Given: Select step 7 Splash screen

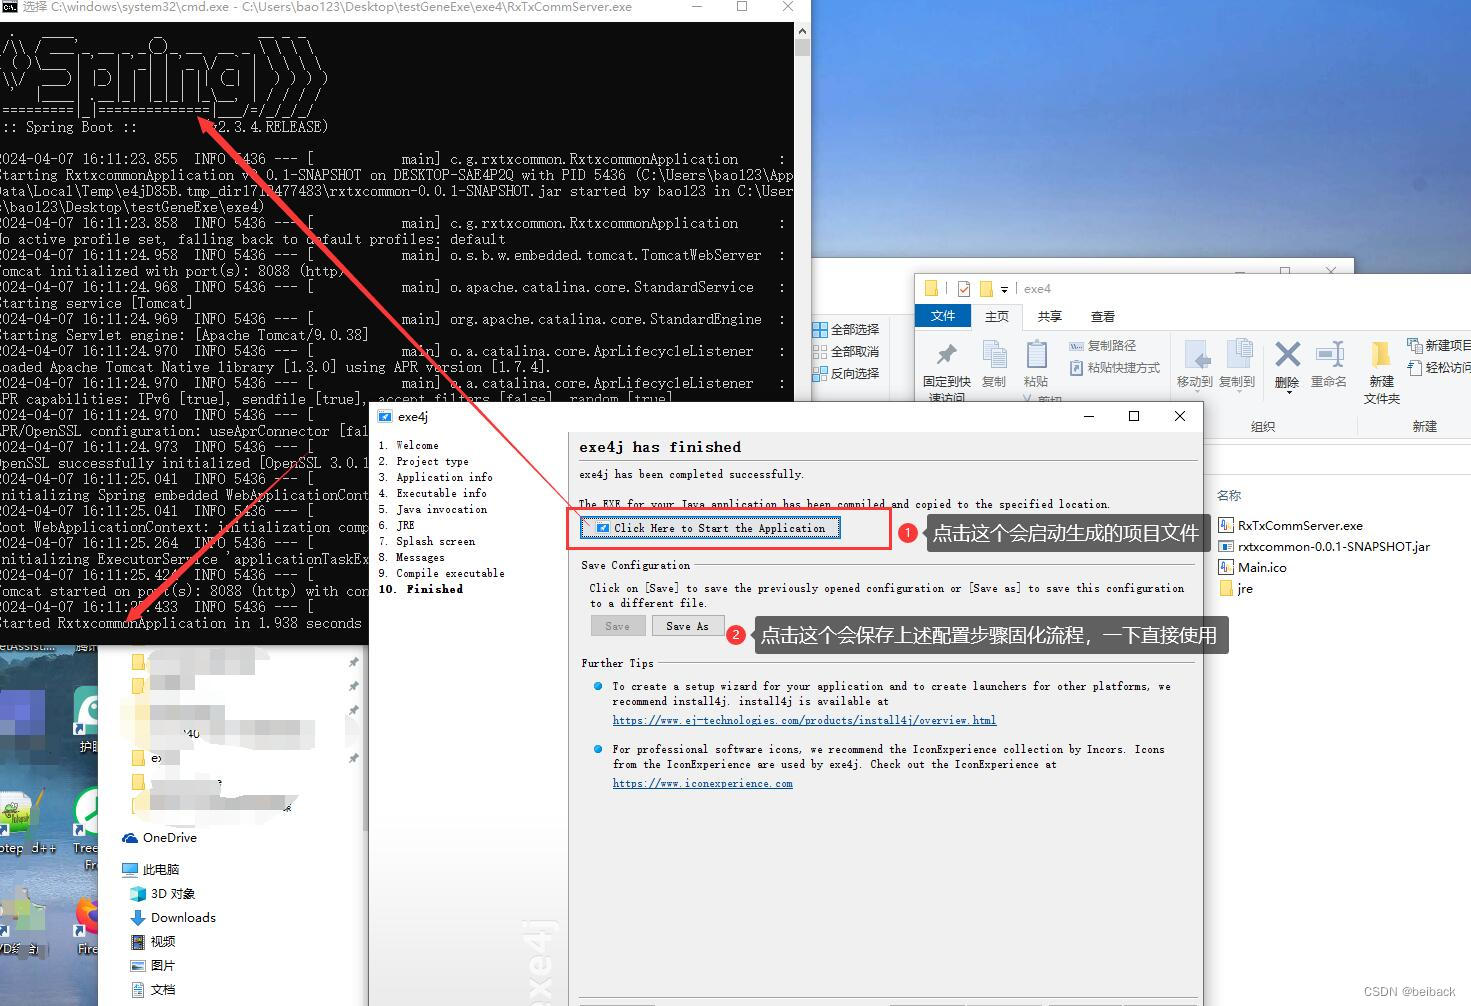Looking at the screenshot, I should (426, 541).
